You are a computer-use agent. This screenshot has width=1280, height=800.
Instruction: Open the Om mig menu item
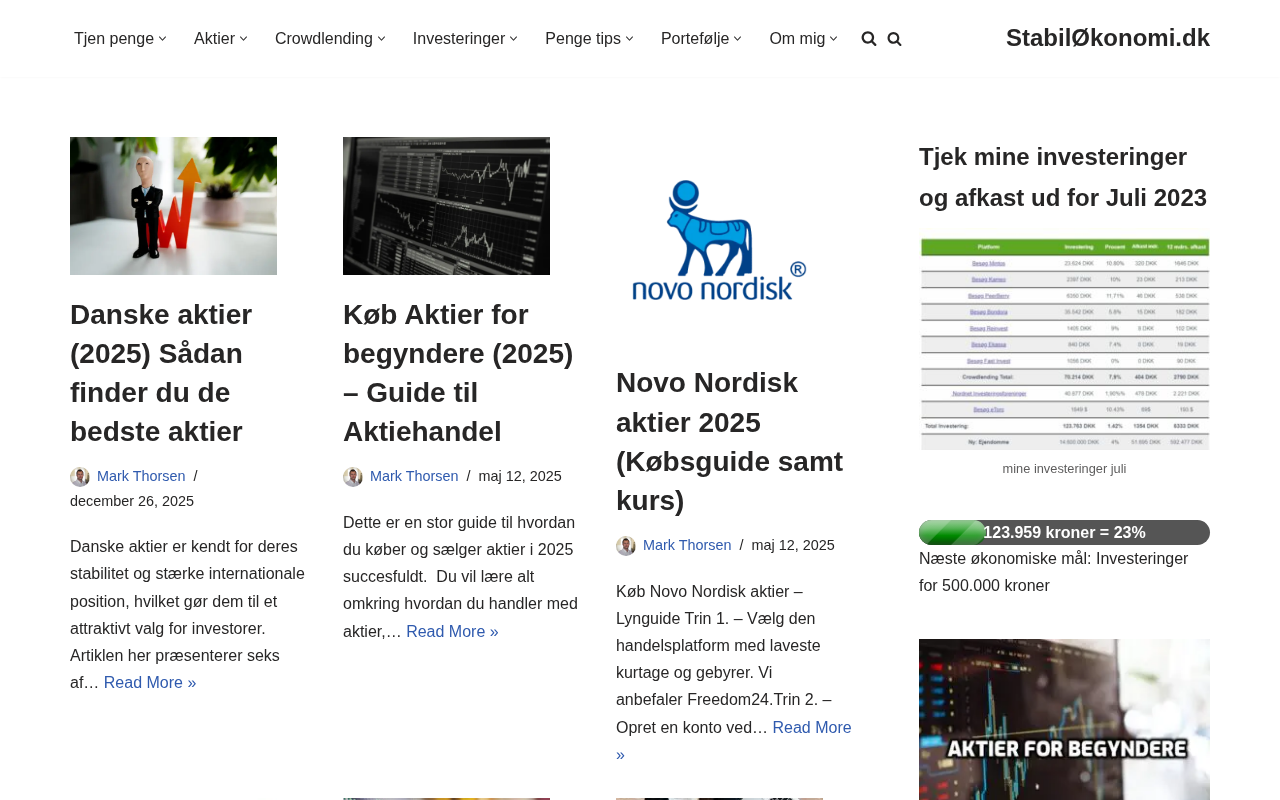pyautogui.click(x=797, y=39)
